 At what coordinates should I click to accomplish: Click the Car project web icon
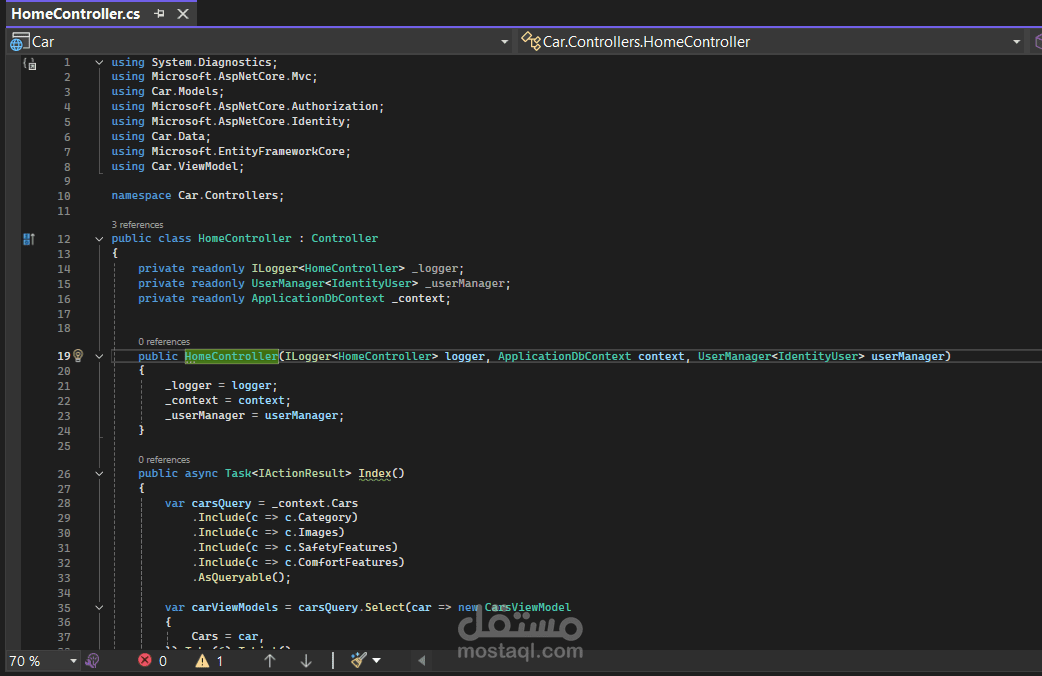20,42
